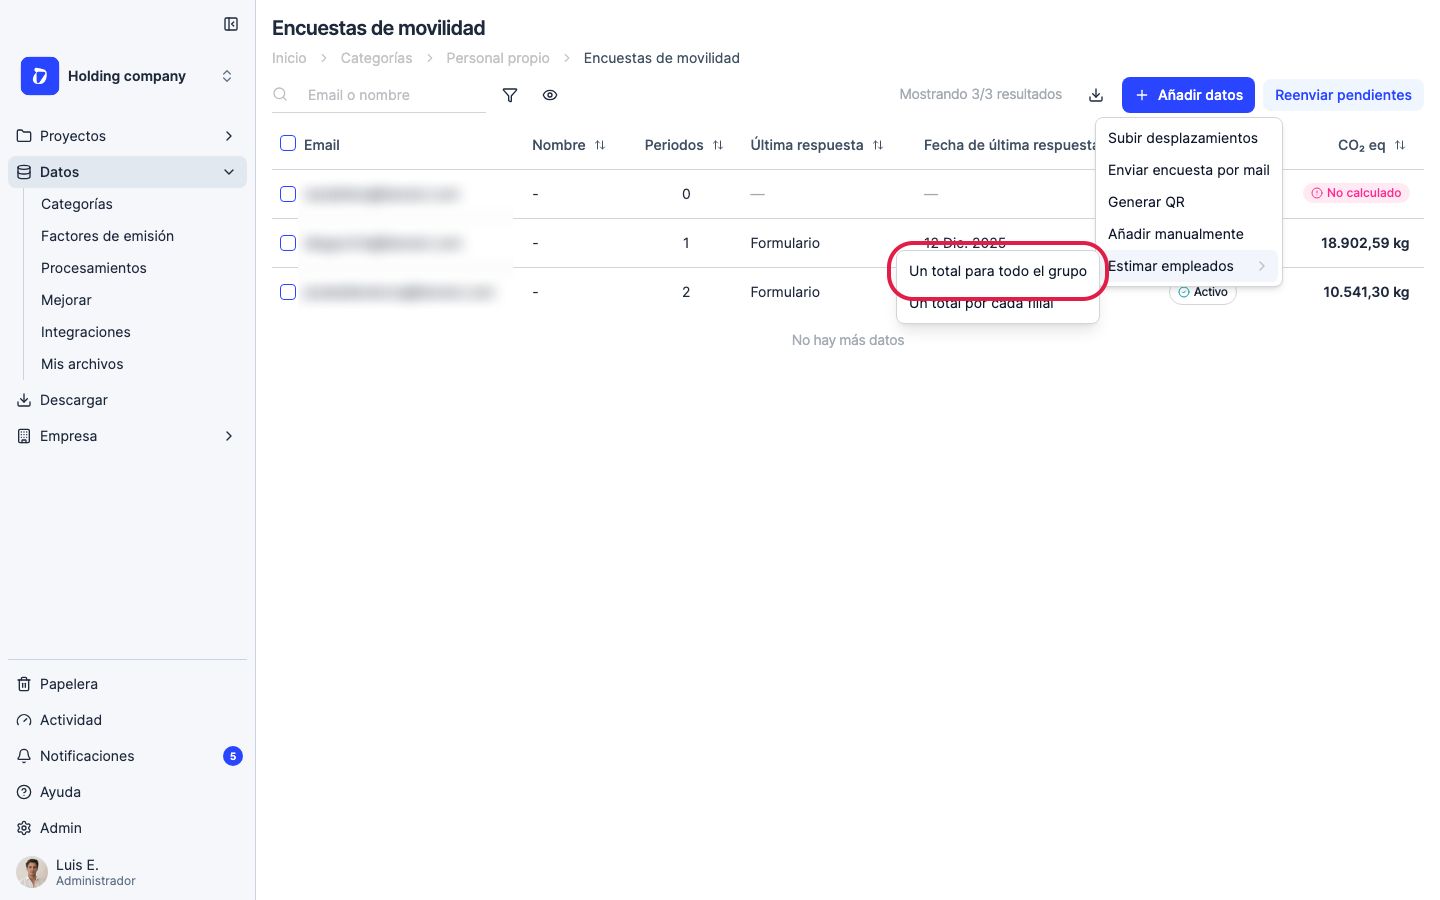Go to Categorías

click(x=77, y=204)
